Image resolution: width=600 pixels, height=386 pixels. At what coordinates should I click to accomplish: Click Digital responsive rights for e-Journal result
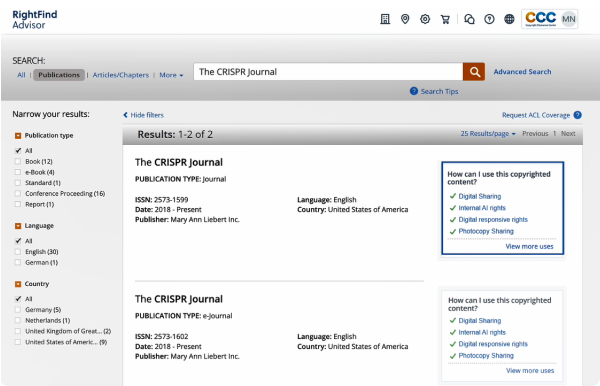point(493,344)
